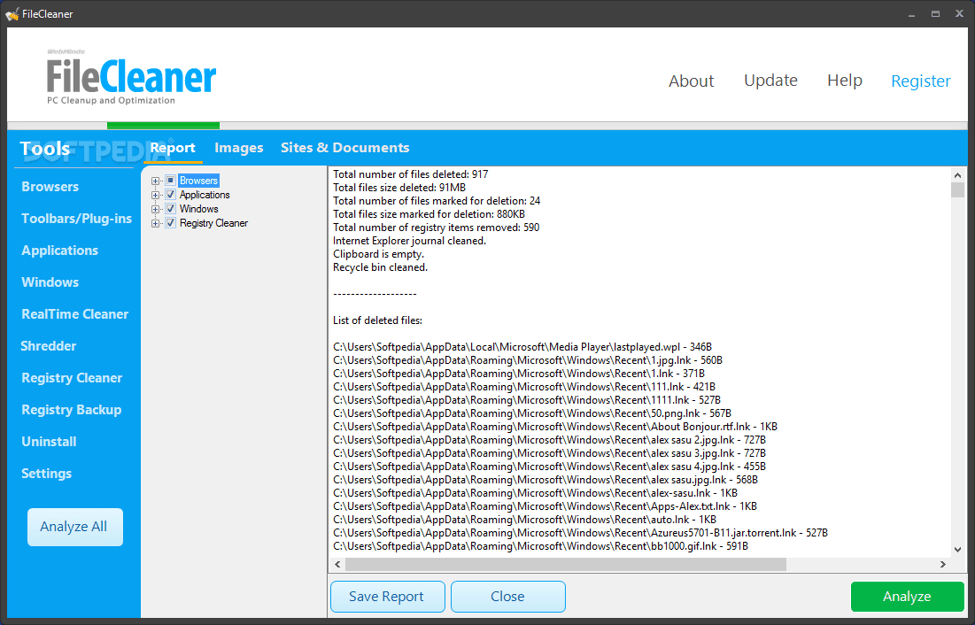Click the Analyze All button
975x625 pixels.
coord(75,526)
